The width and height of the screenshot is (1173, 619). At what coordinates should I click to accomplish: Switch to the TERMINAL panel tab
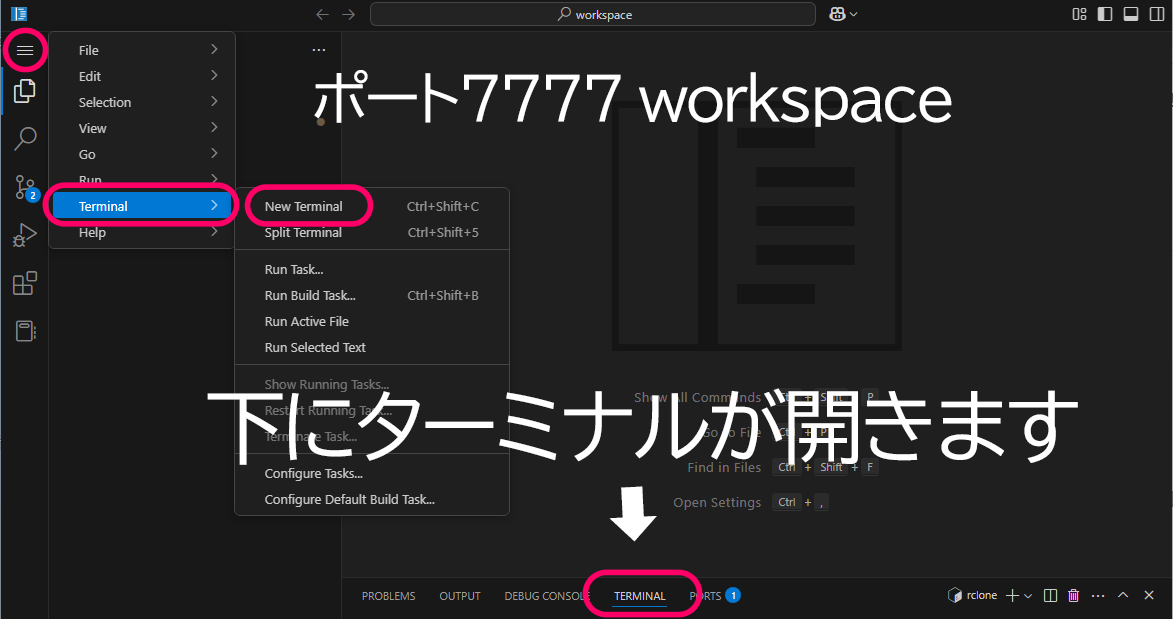tap(640, 596)
